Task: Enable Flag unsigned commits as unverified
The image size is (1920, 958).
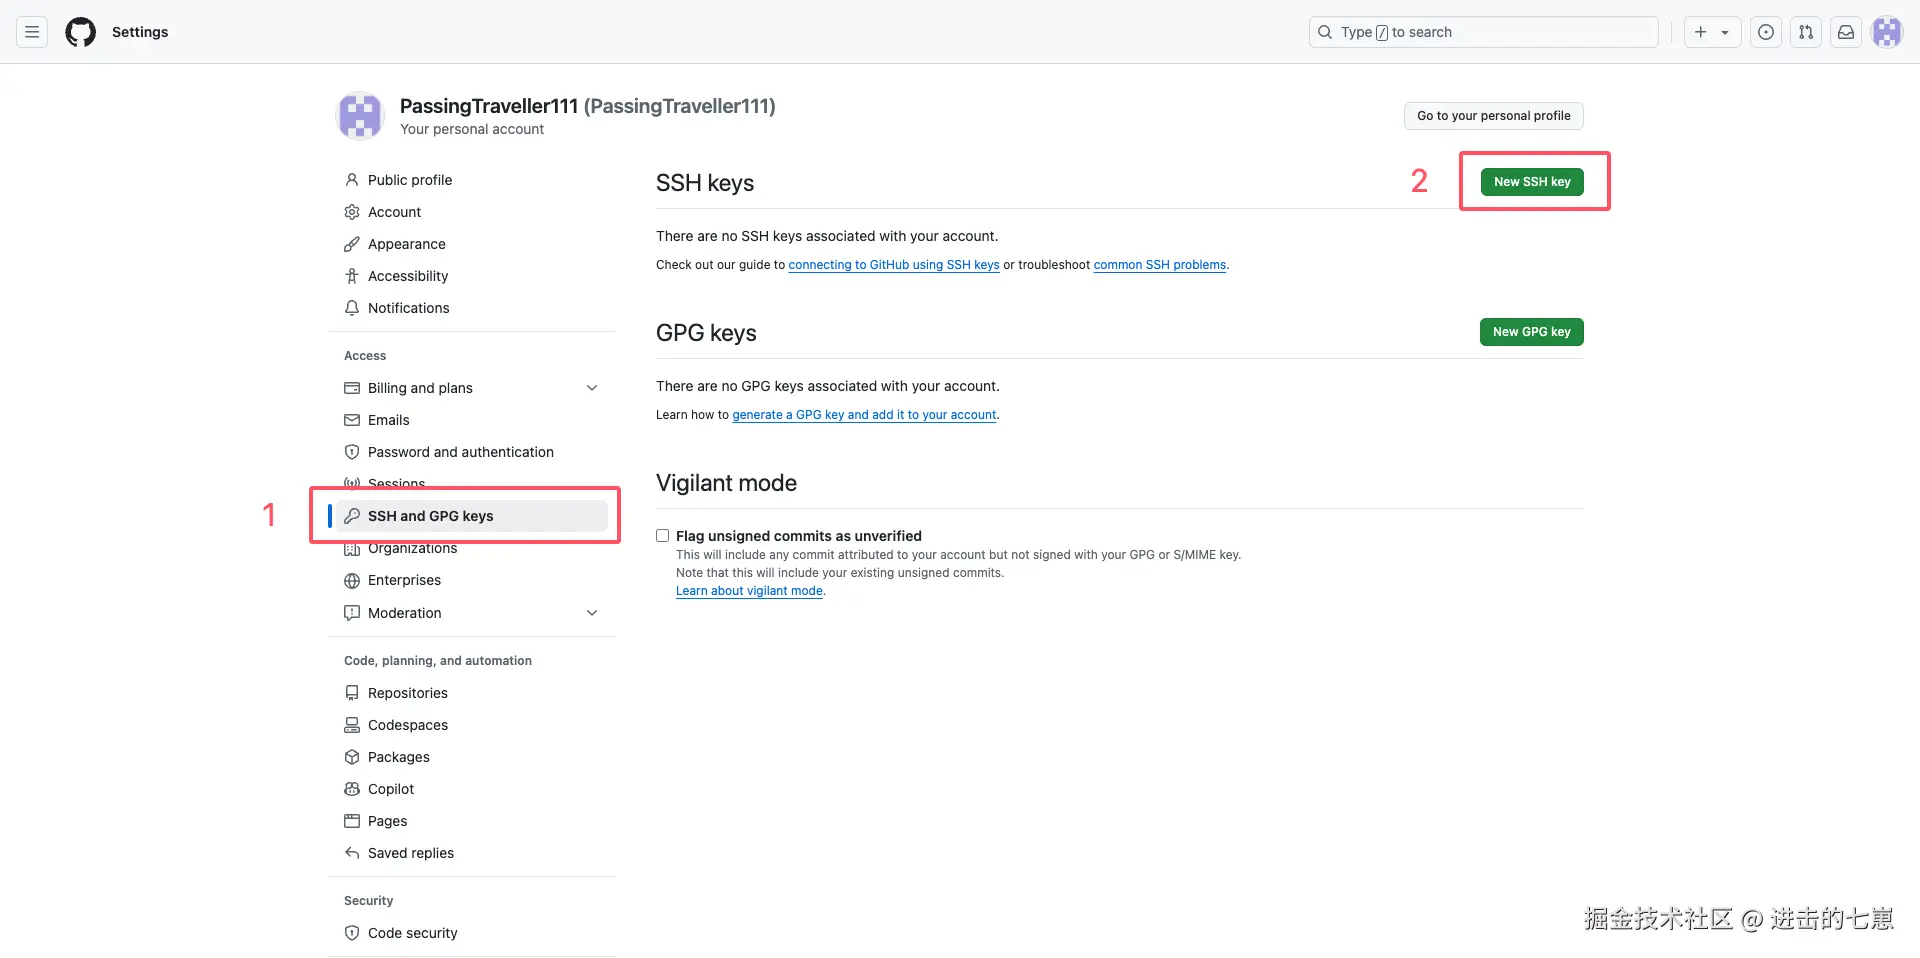Action: [662, 536]
